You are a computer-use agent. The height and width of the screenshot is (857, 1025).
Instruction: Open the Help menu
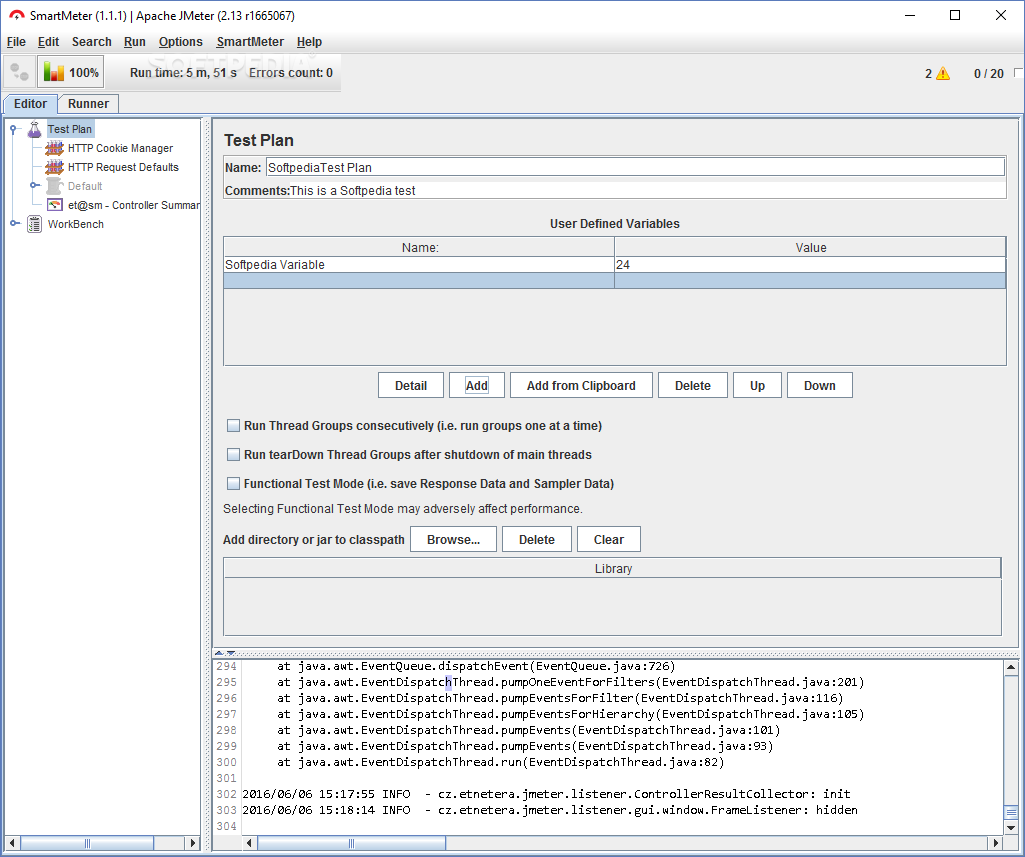[309, 42]
